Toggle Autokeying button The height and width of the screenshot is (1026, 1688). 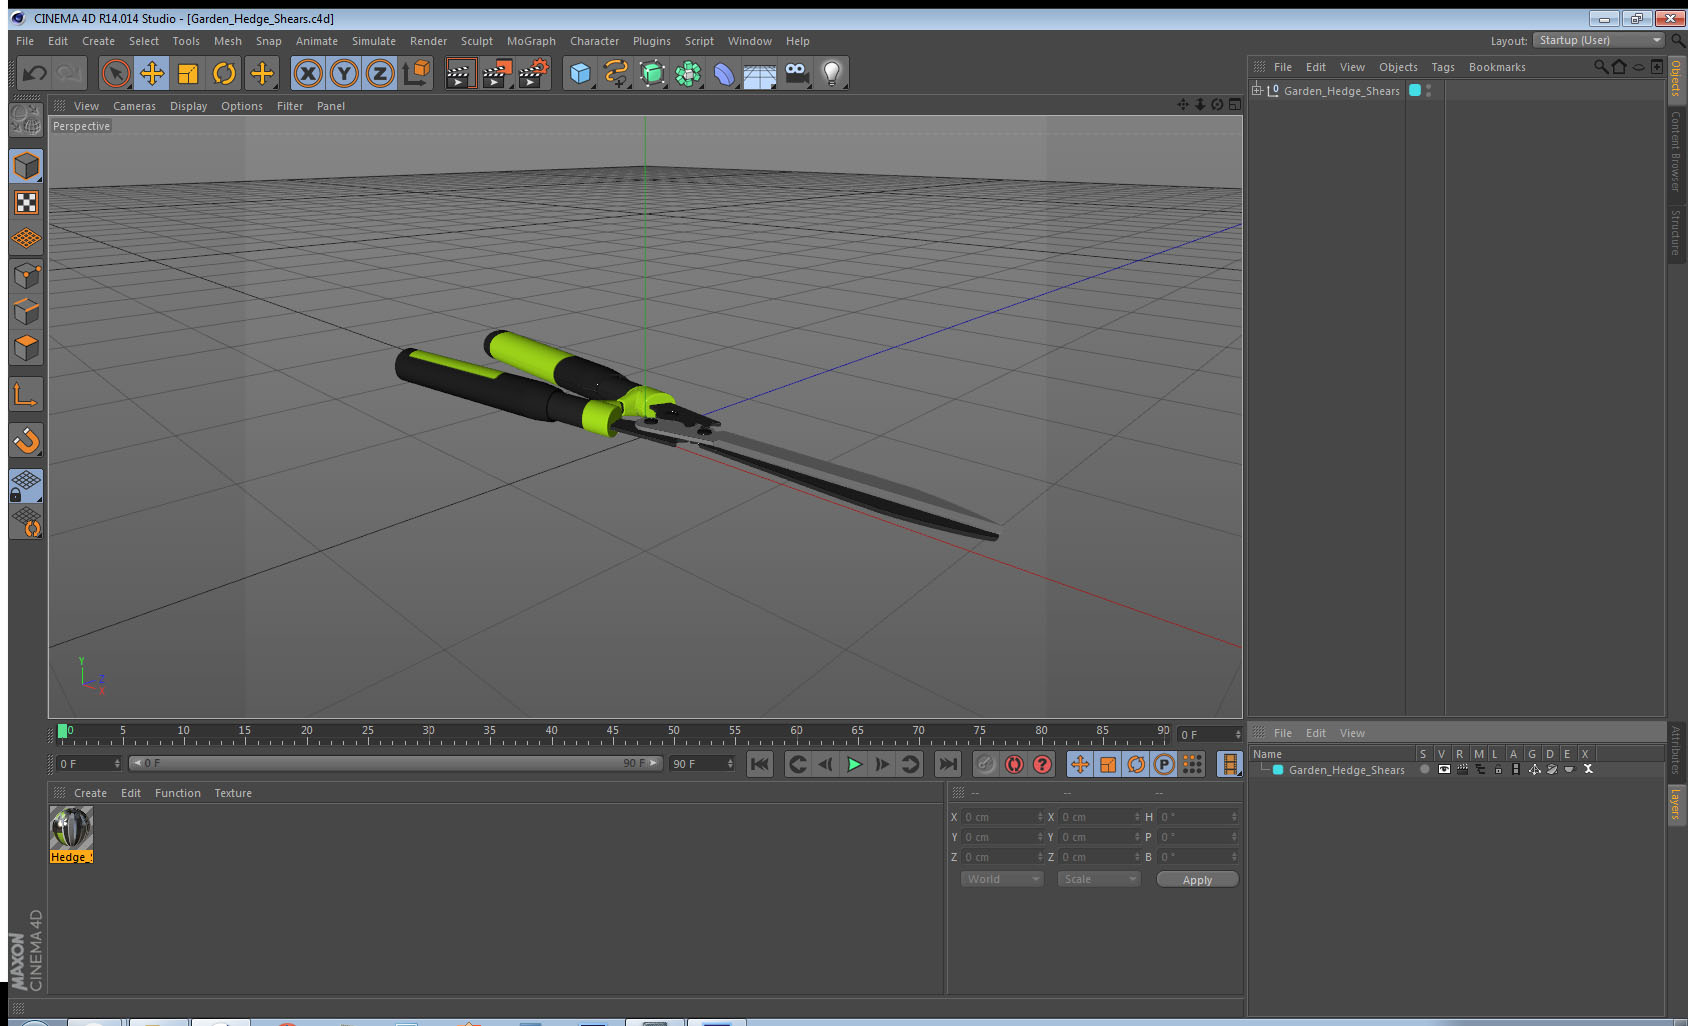point(1014,764)
